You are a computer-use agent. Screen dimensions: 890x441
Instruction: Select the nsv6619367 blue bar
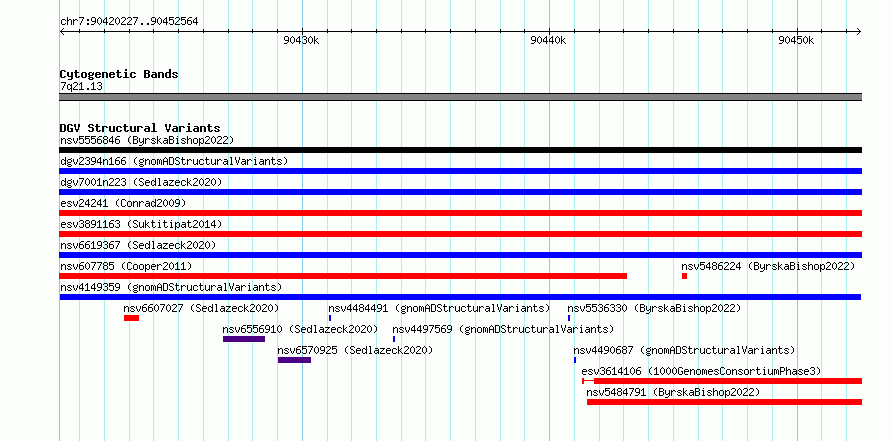click(460, 255)
